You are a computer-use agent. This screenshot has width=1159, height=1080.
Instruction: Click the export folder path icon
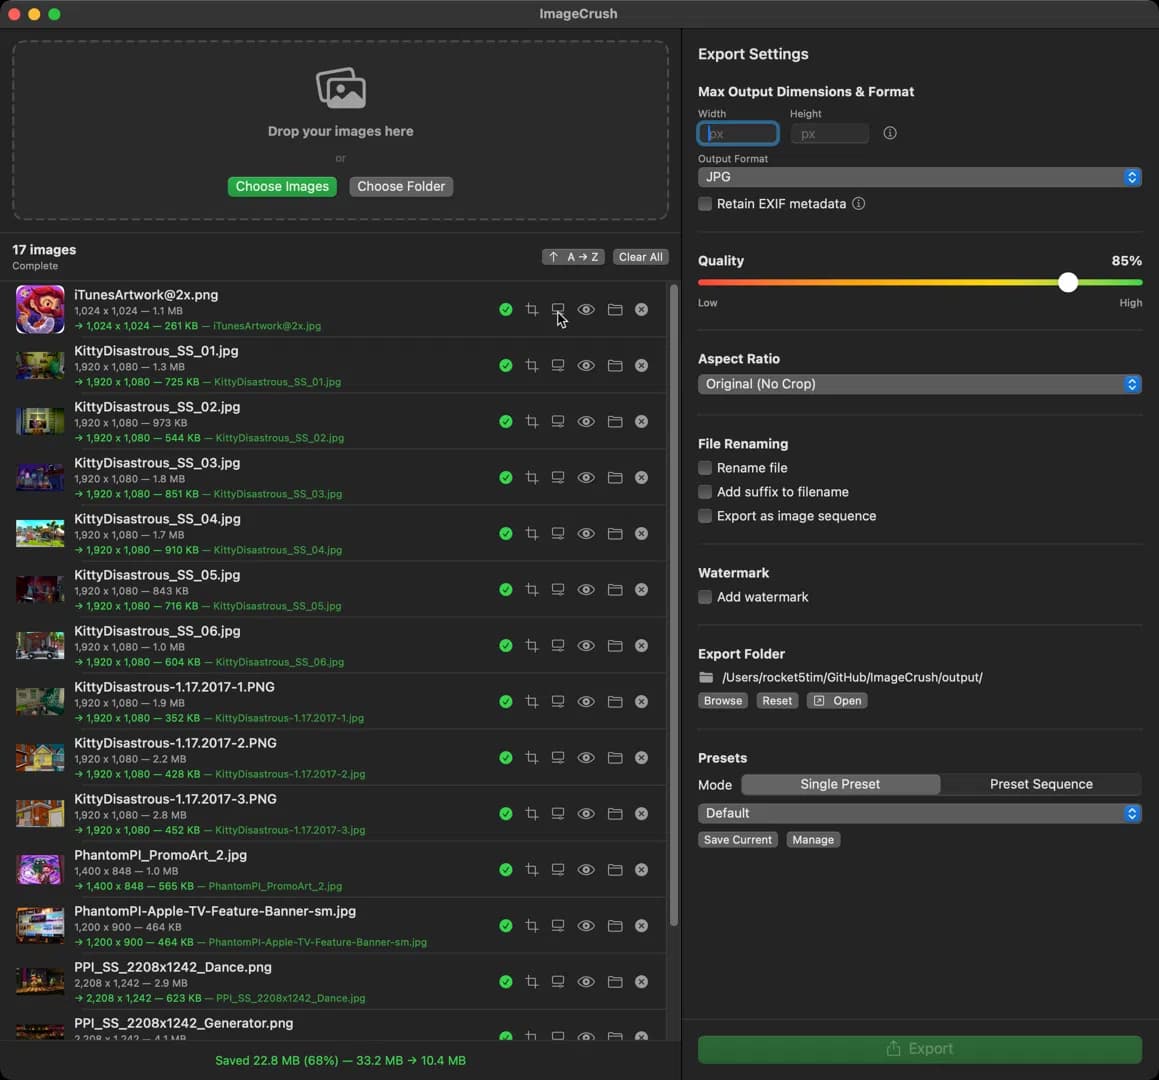[x=706, y=677]
